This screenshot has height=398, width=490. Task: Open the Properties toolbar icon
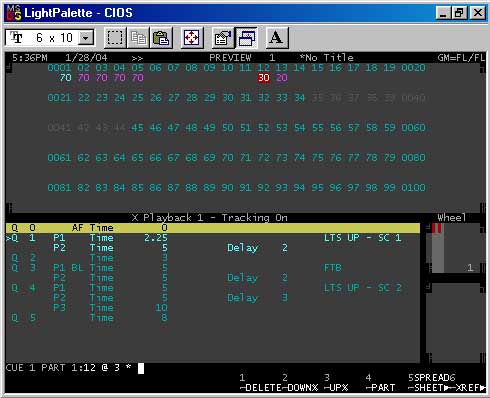(223, 38)
